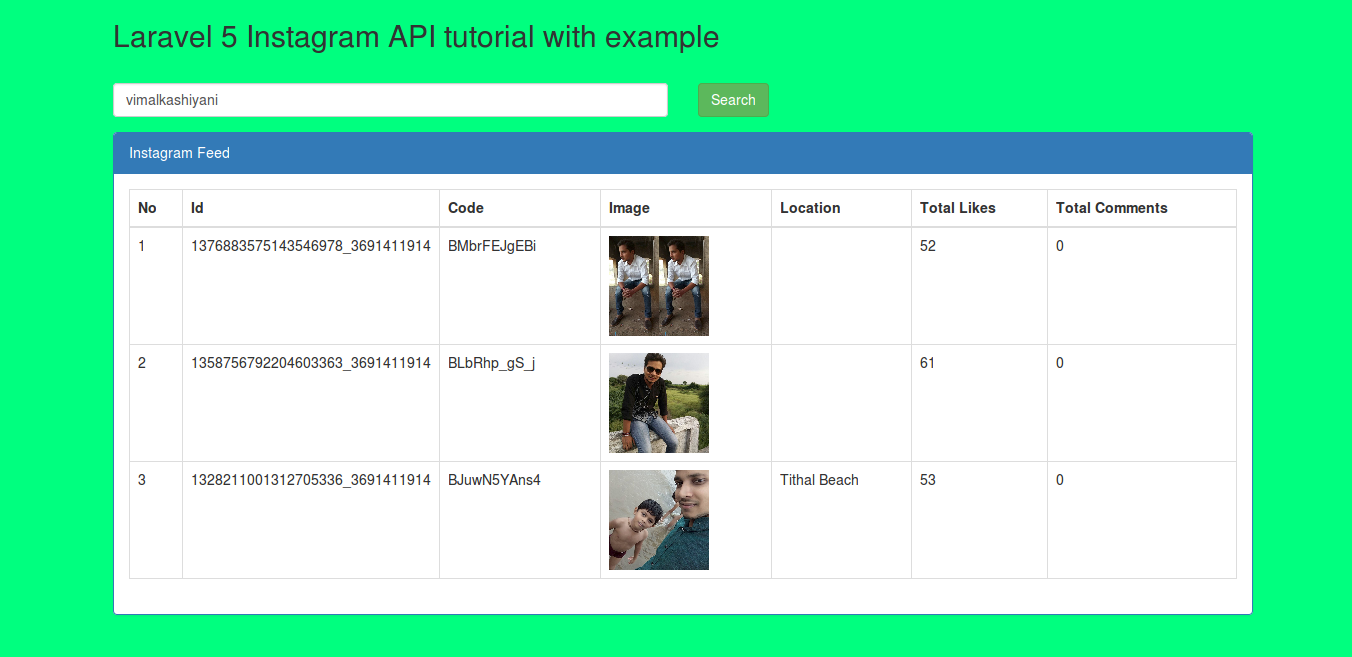Focus the username search field containing vimalkashiyani
This screenshot has width=1352, height=657.
(390, 100)
